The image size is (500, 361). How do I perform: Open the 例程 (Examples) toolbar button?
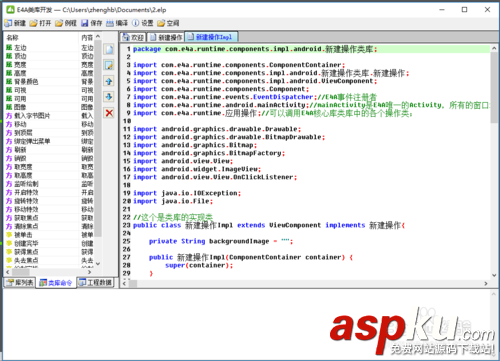click(66, 23)
